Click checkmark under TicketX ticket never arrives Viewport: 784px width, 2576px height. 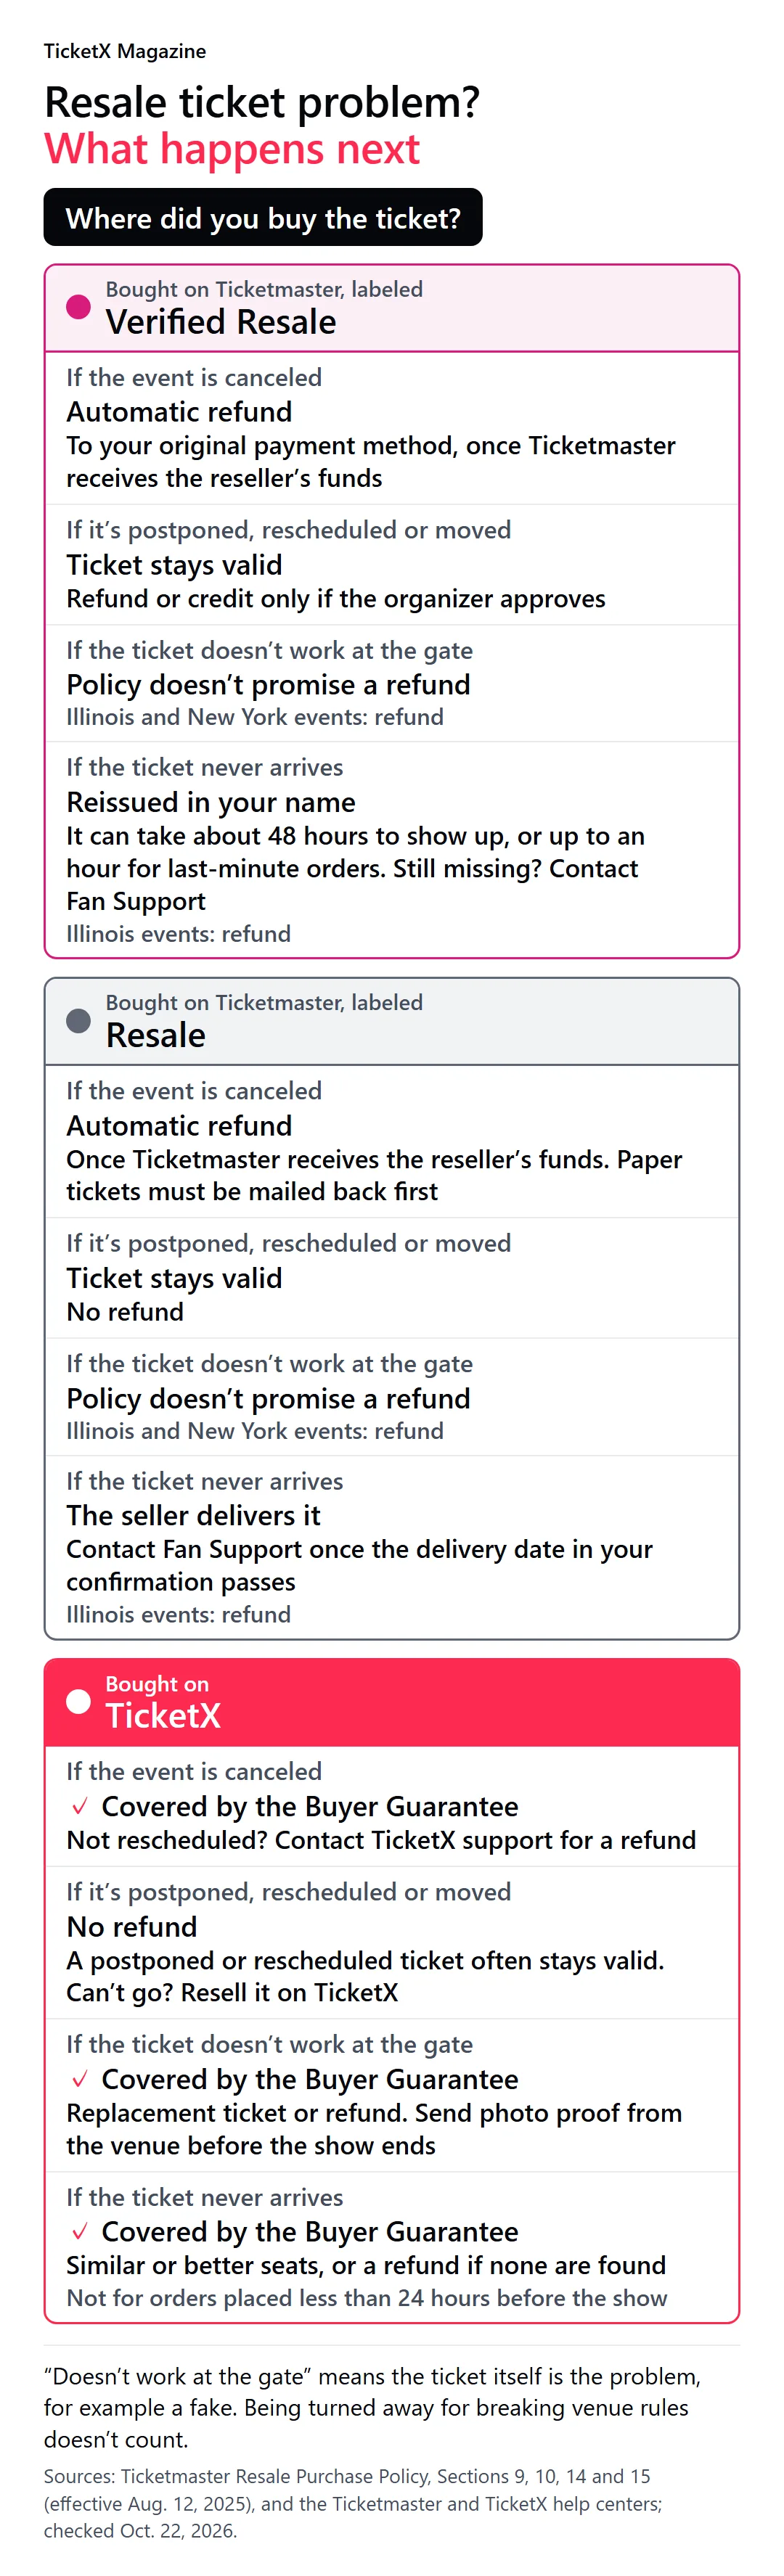coord(80,2232)
